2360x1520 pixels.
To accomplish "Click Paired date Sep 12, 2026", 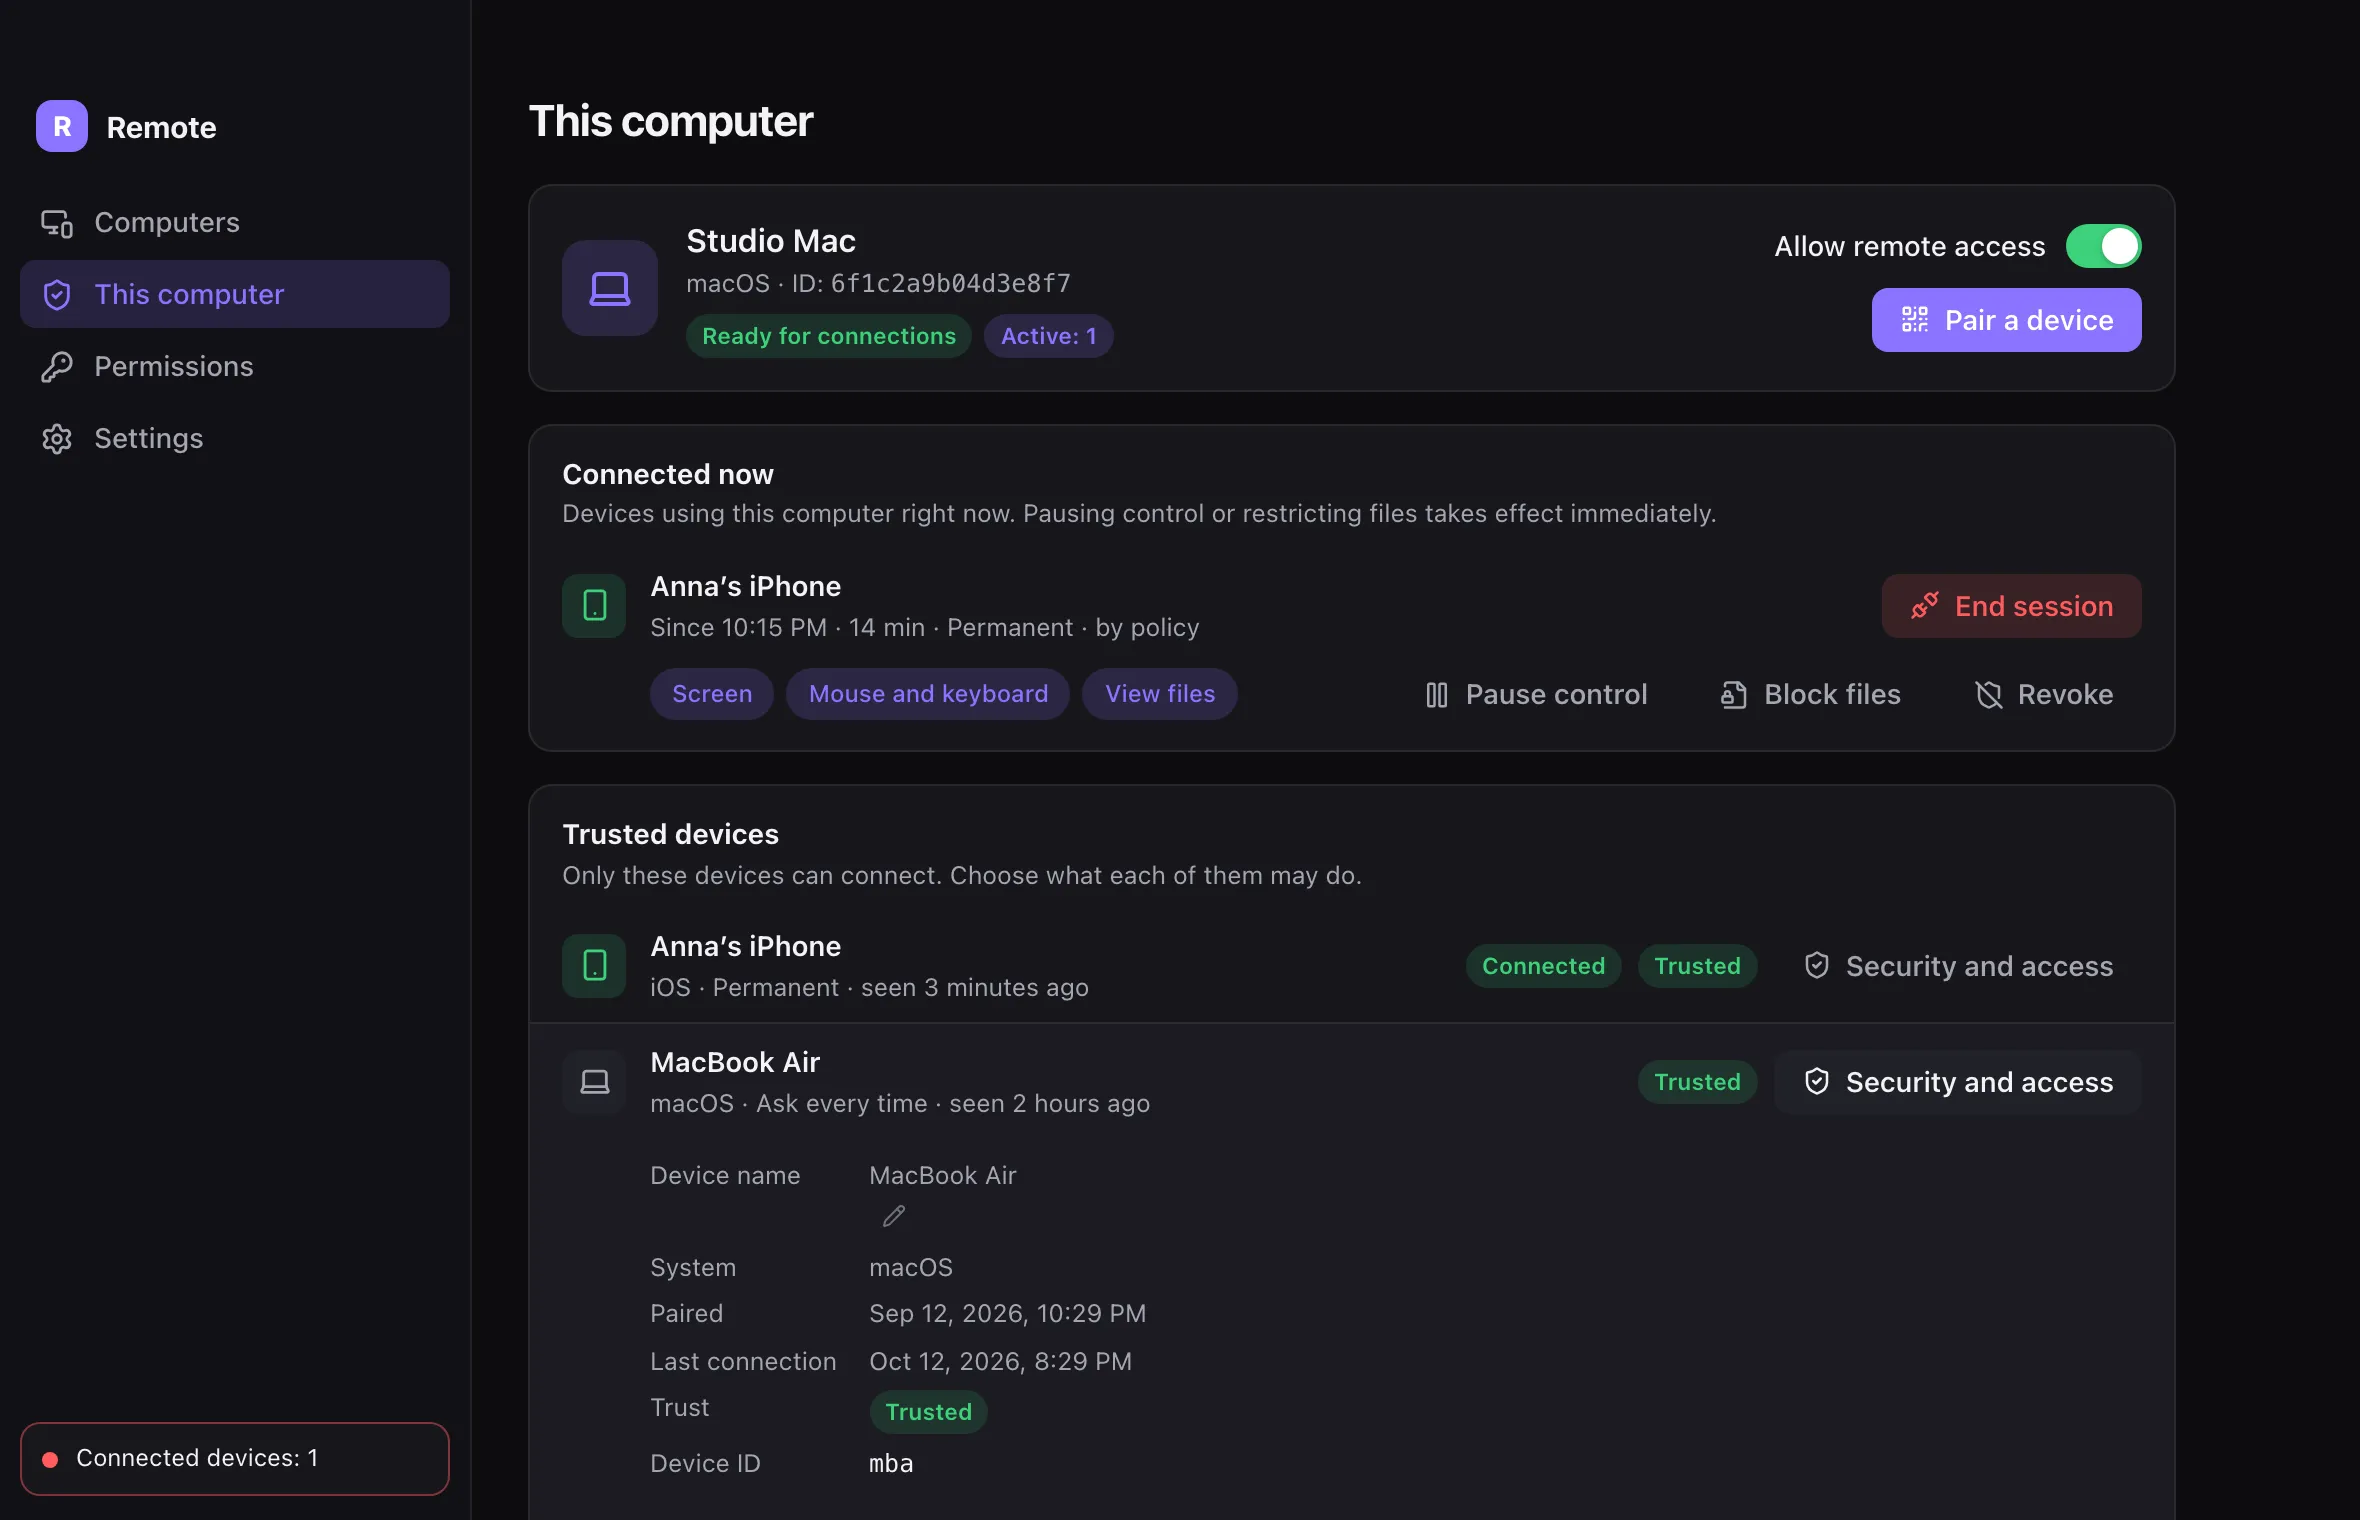I will [x=1007, y=1314].
